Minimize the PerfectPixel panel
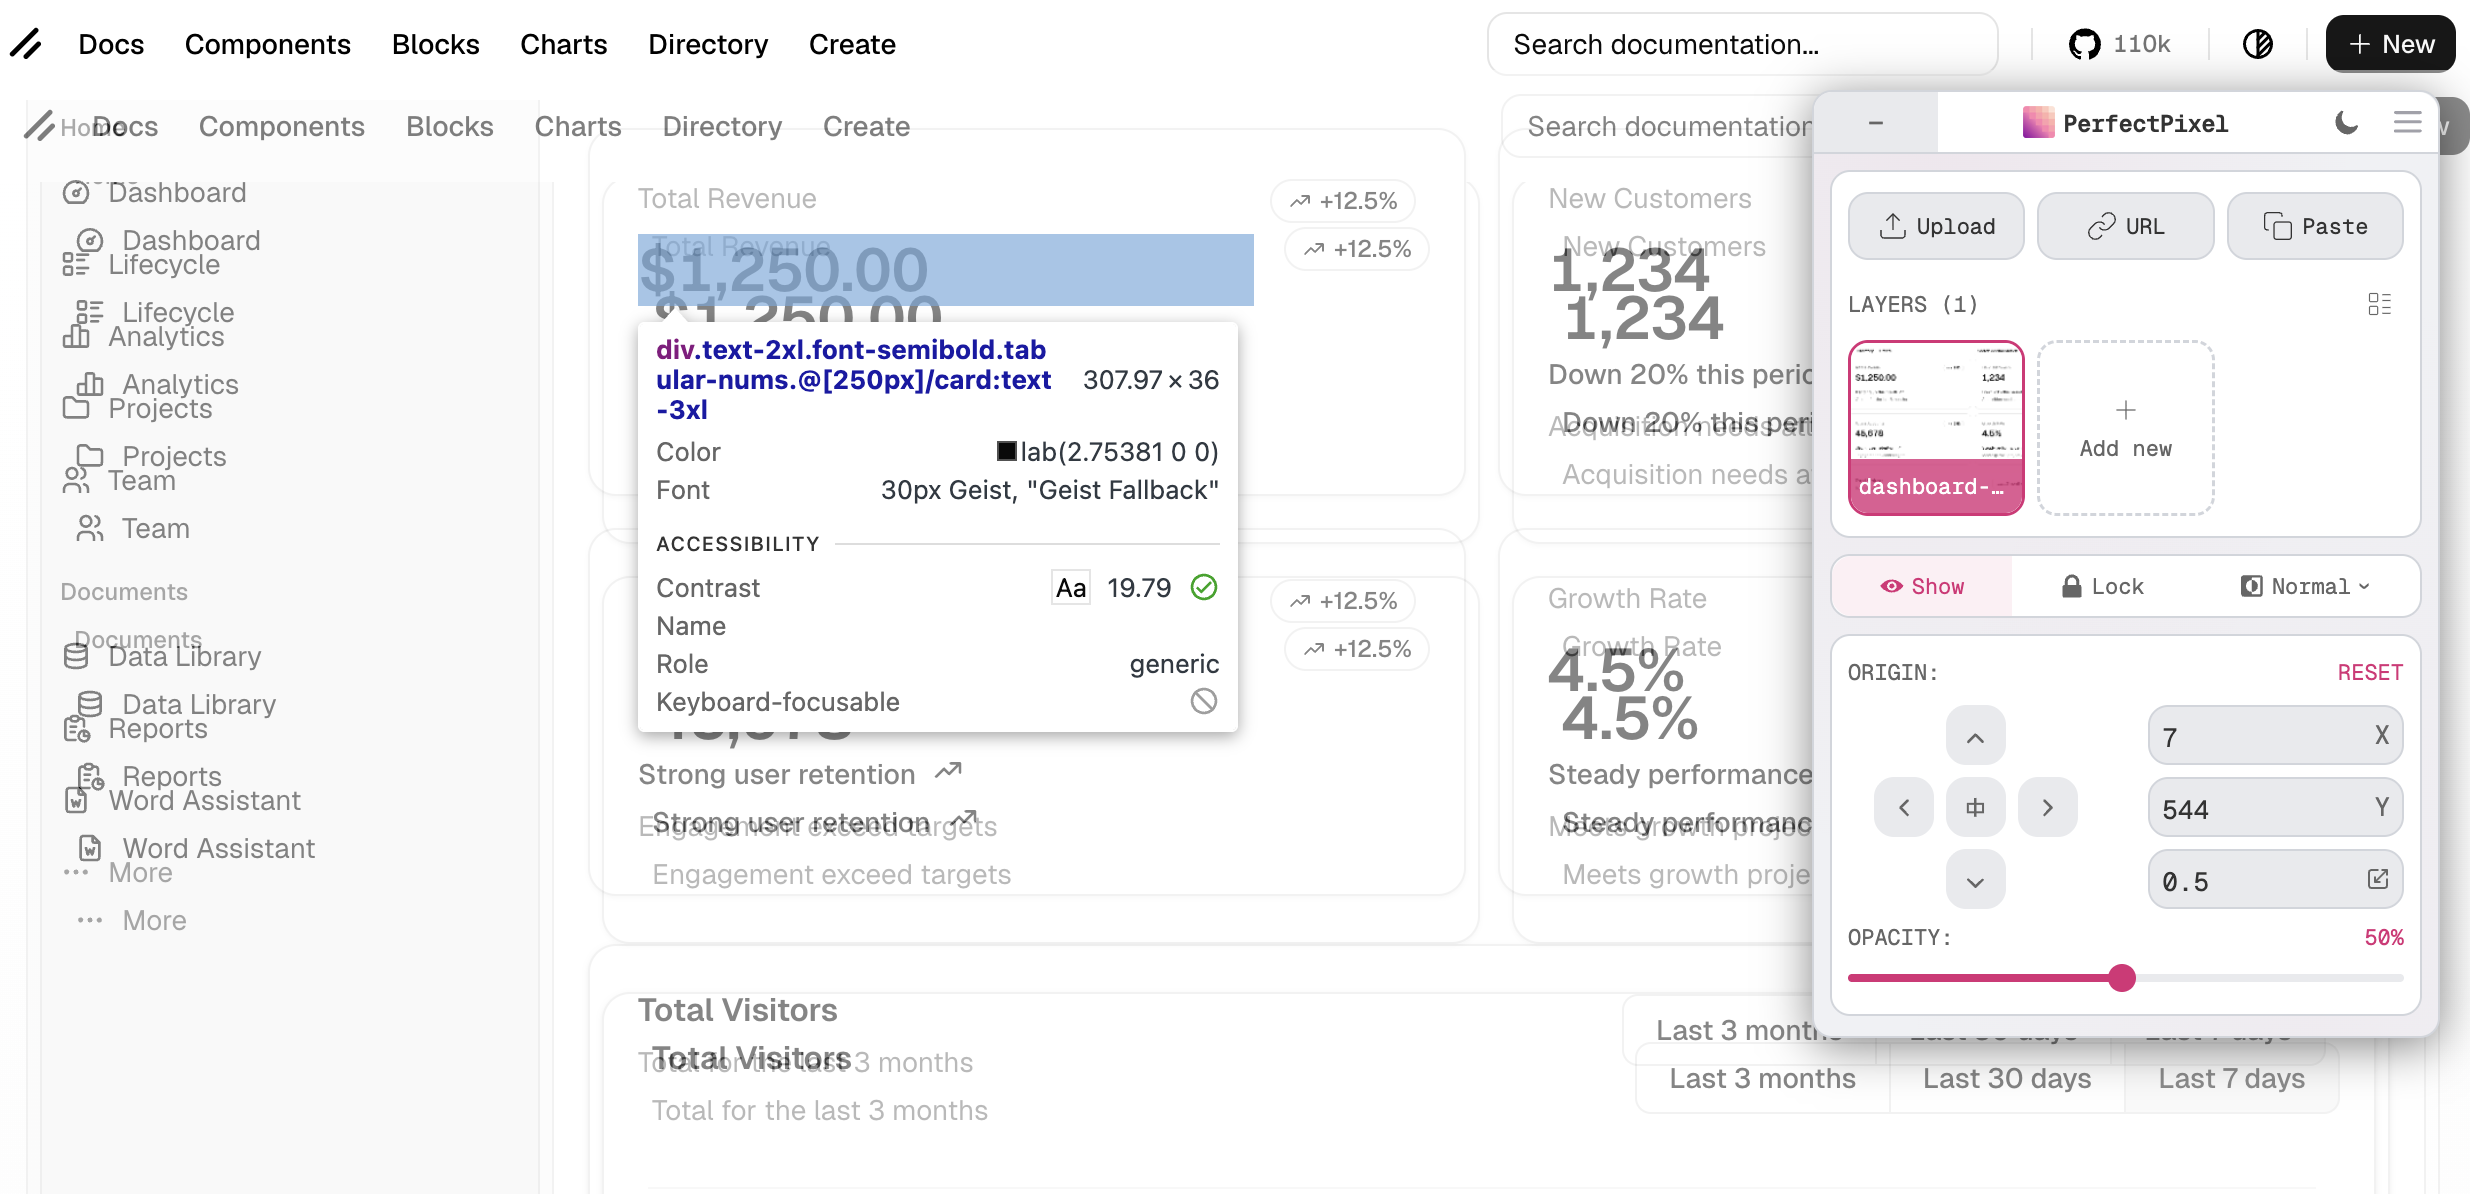This screenshot has width=2470, height=1194. point(1875,123)
